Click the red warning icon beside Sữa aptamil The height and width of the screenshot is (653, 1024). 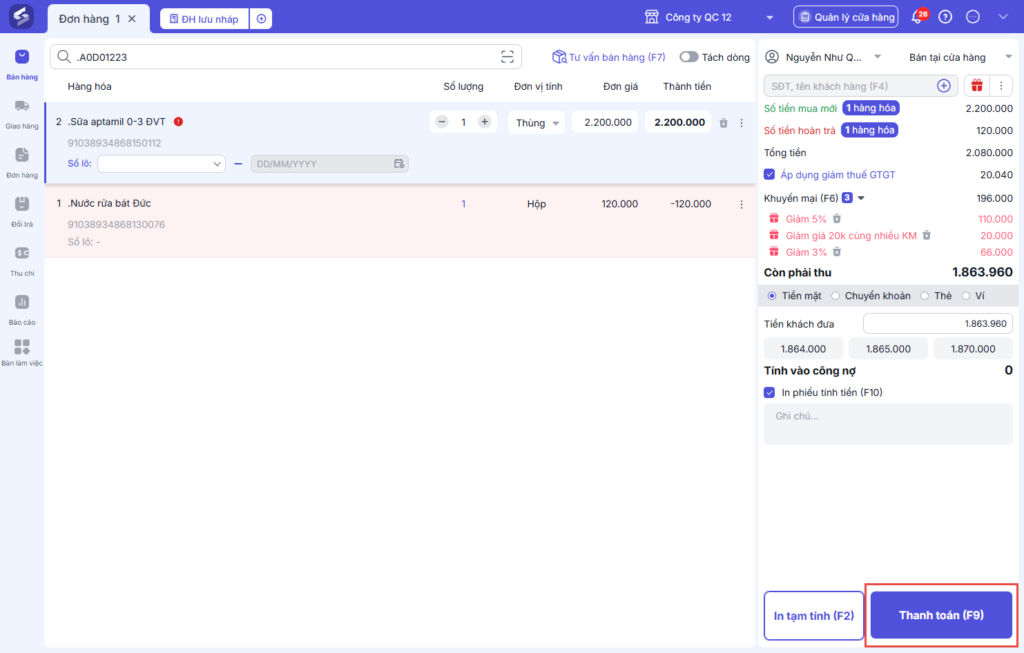(178, 121)
